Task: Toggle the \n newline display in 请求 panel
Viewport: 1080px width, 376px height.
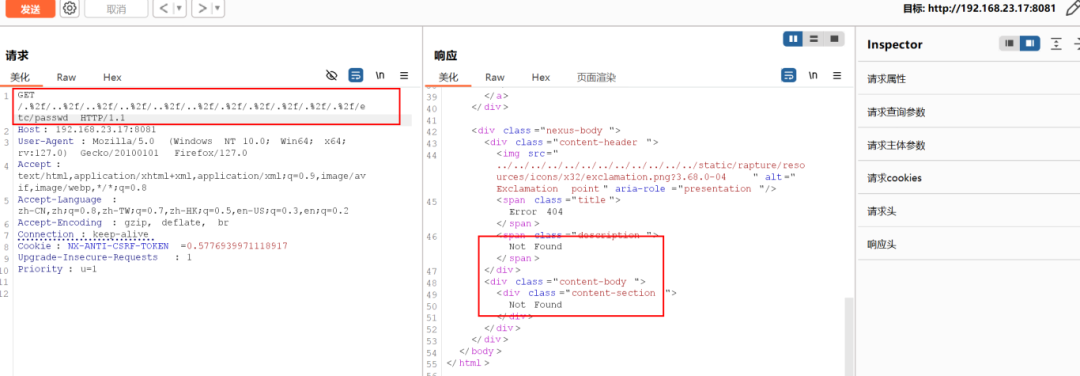Action: click(380, 75)
